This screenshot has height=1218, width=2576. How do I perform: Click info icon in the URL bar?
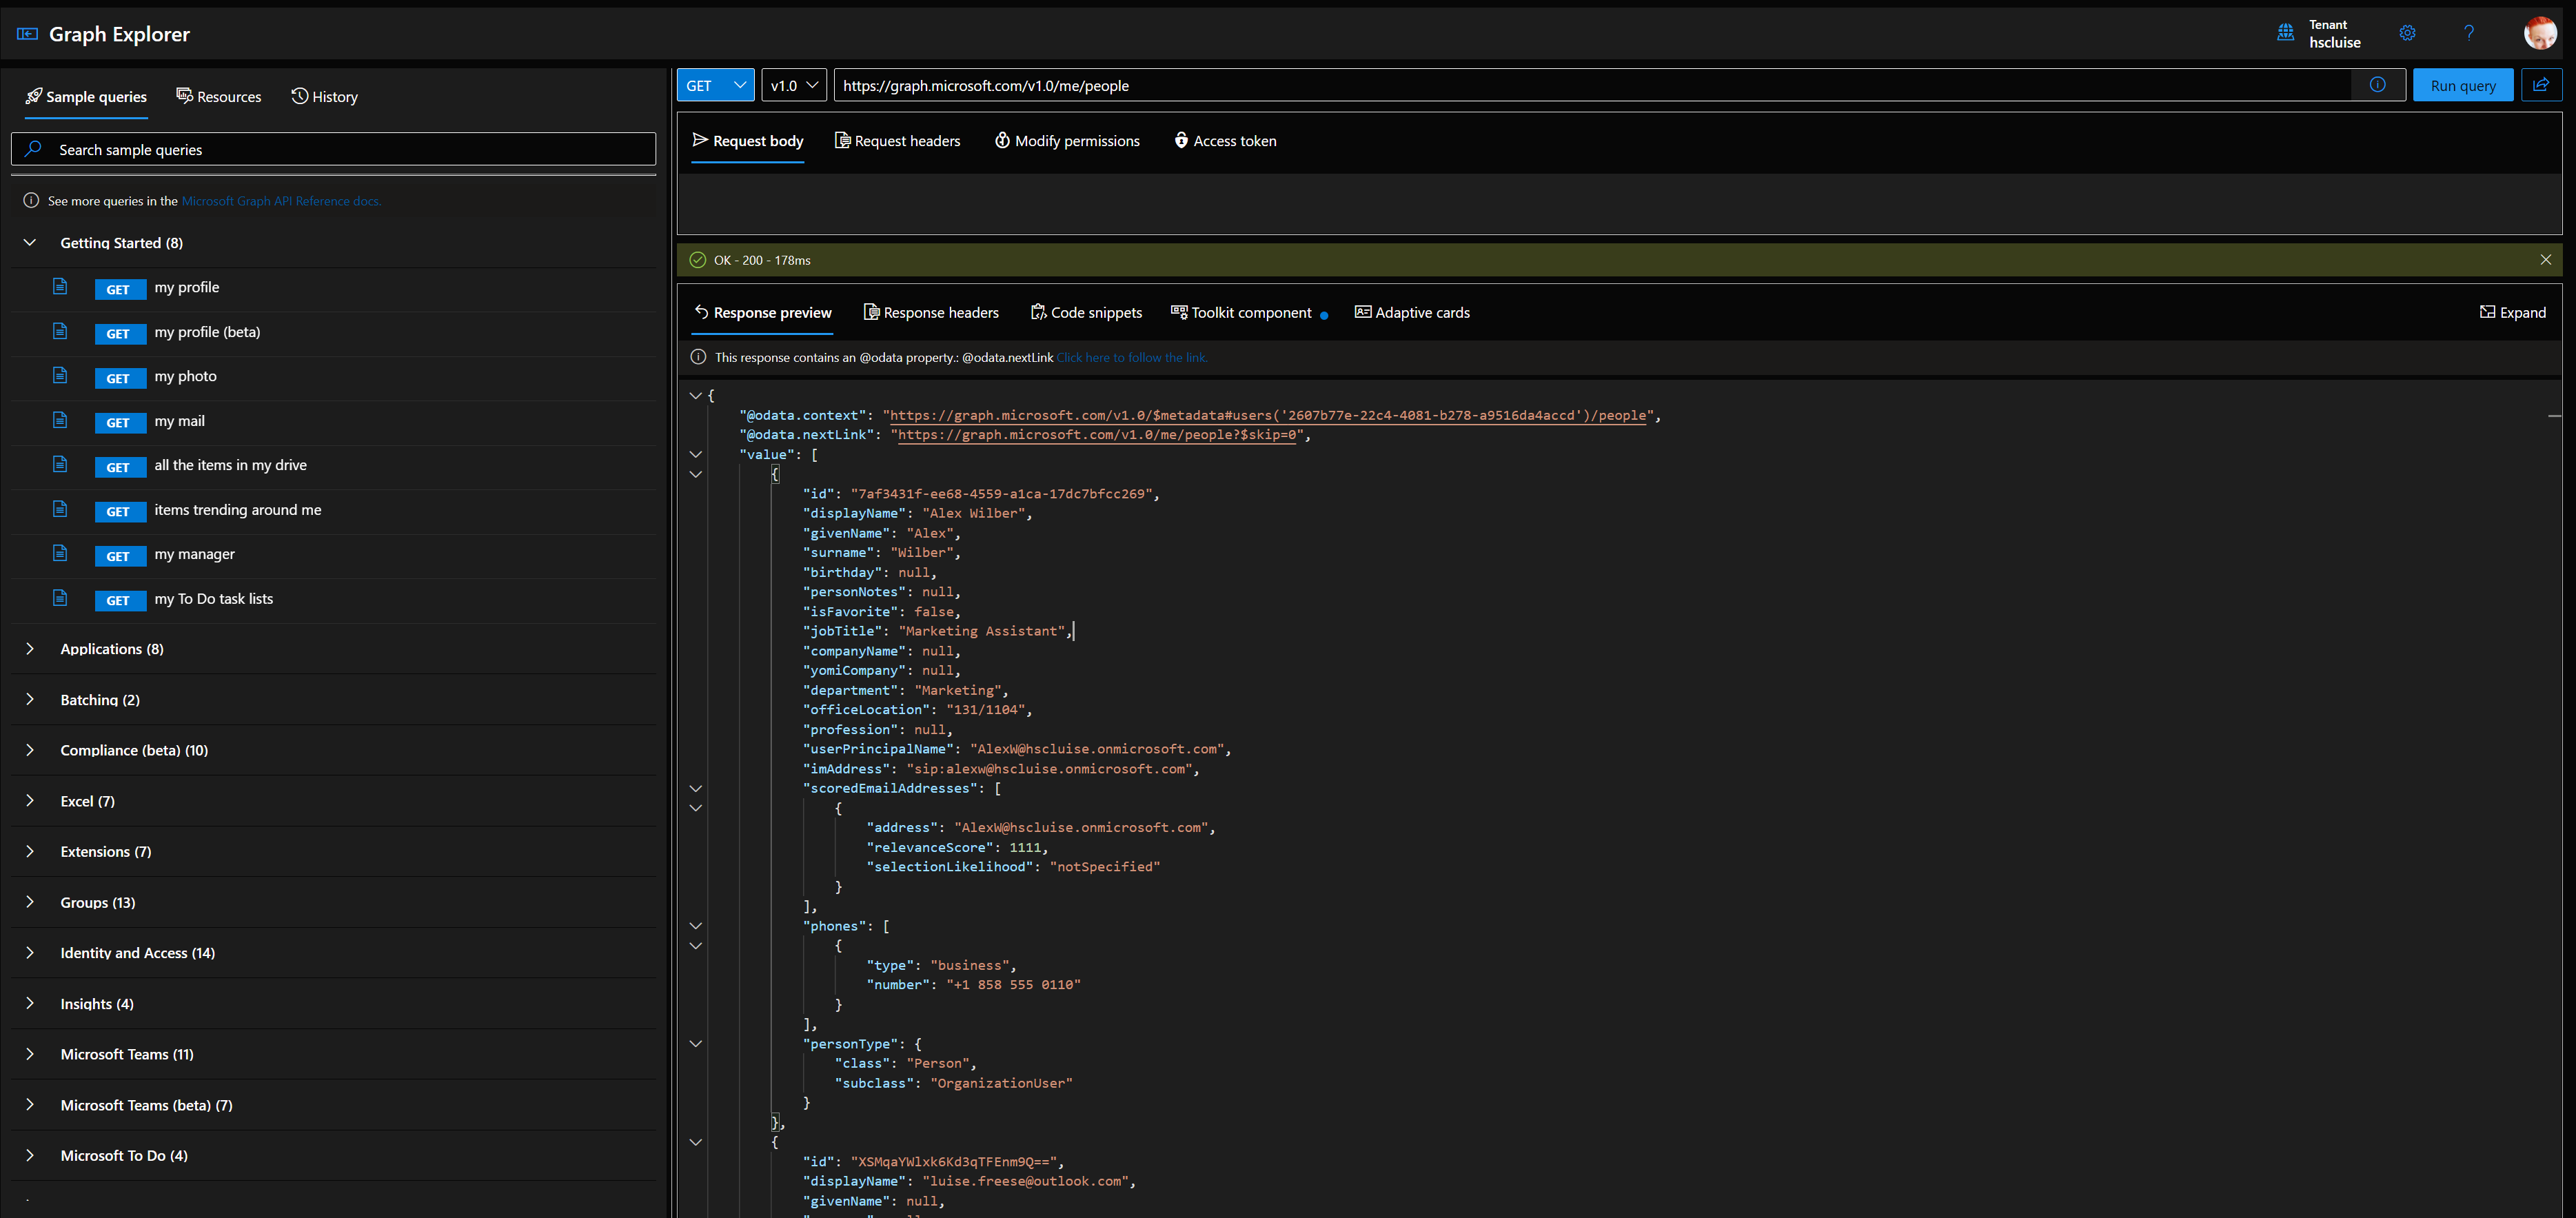(2377, 85)
